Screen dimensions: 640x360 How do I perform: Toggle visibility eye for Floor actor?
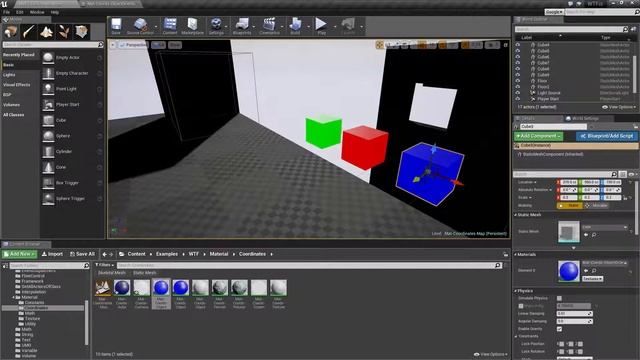coord(518,81)
